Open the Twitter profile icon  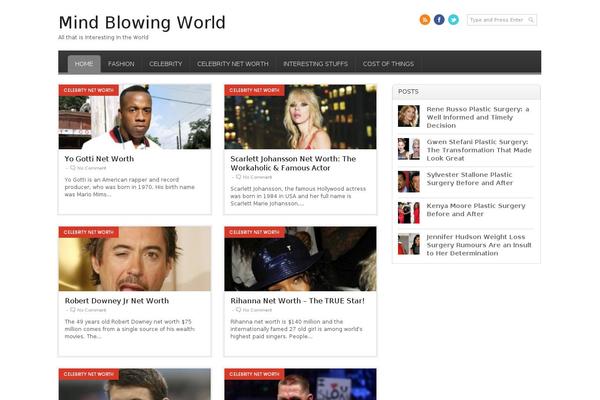pos(453,20)
